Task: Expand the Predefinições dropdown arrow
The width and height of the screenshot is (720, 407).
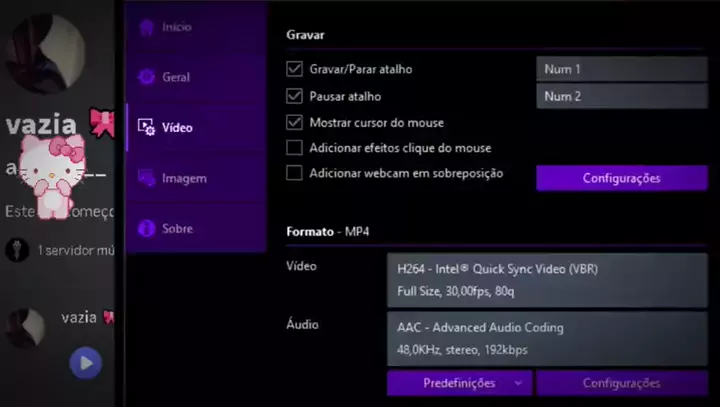Action: click(517, 383)
